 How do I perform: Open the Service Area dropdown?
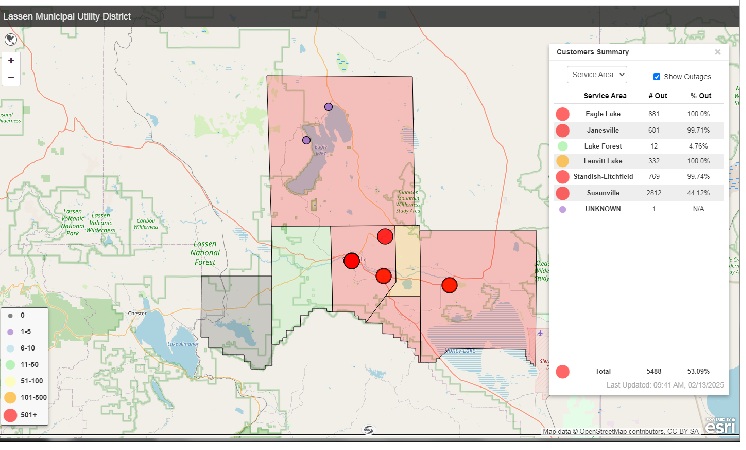click(598, 74)
